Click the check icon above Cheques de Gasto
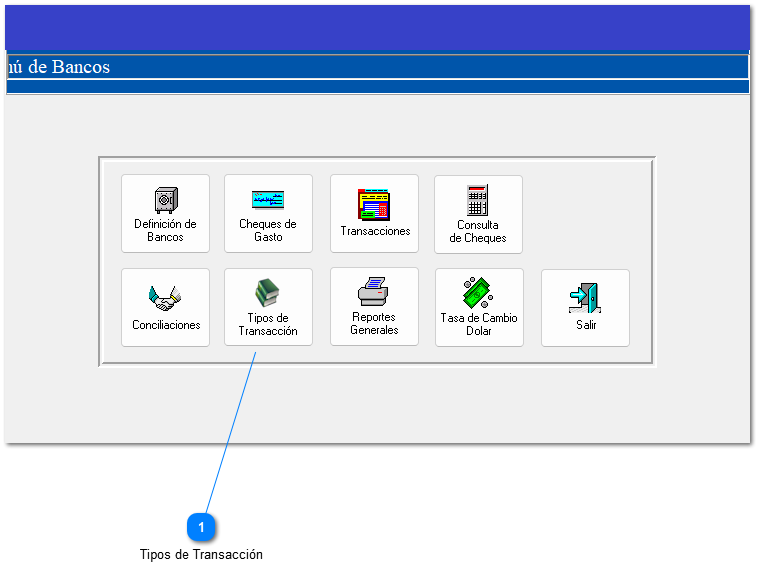Screen dimensions: 759x578 (268, 200)
